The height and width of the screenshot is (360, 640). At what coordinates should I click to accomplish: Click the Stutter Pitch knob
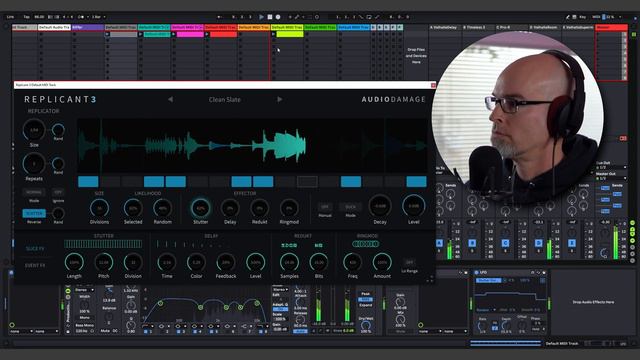click(104, 262)
